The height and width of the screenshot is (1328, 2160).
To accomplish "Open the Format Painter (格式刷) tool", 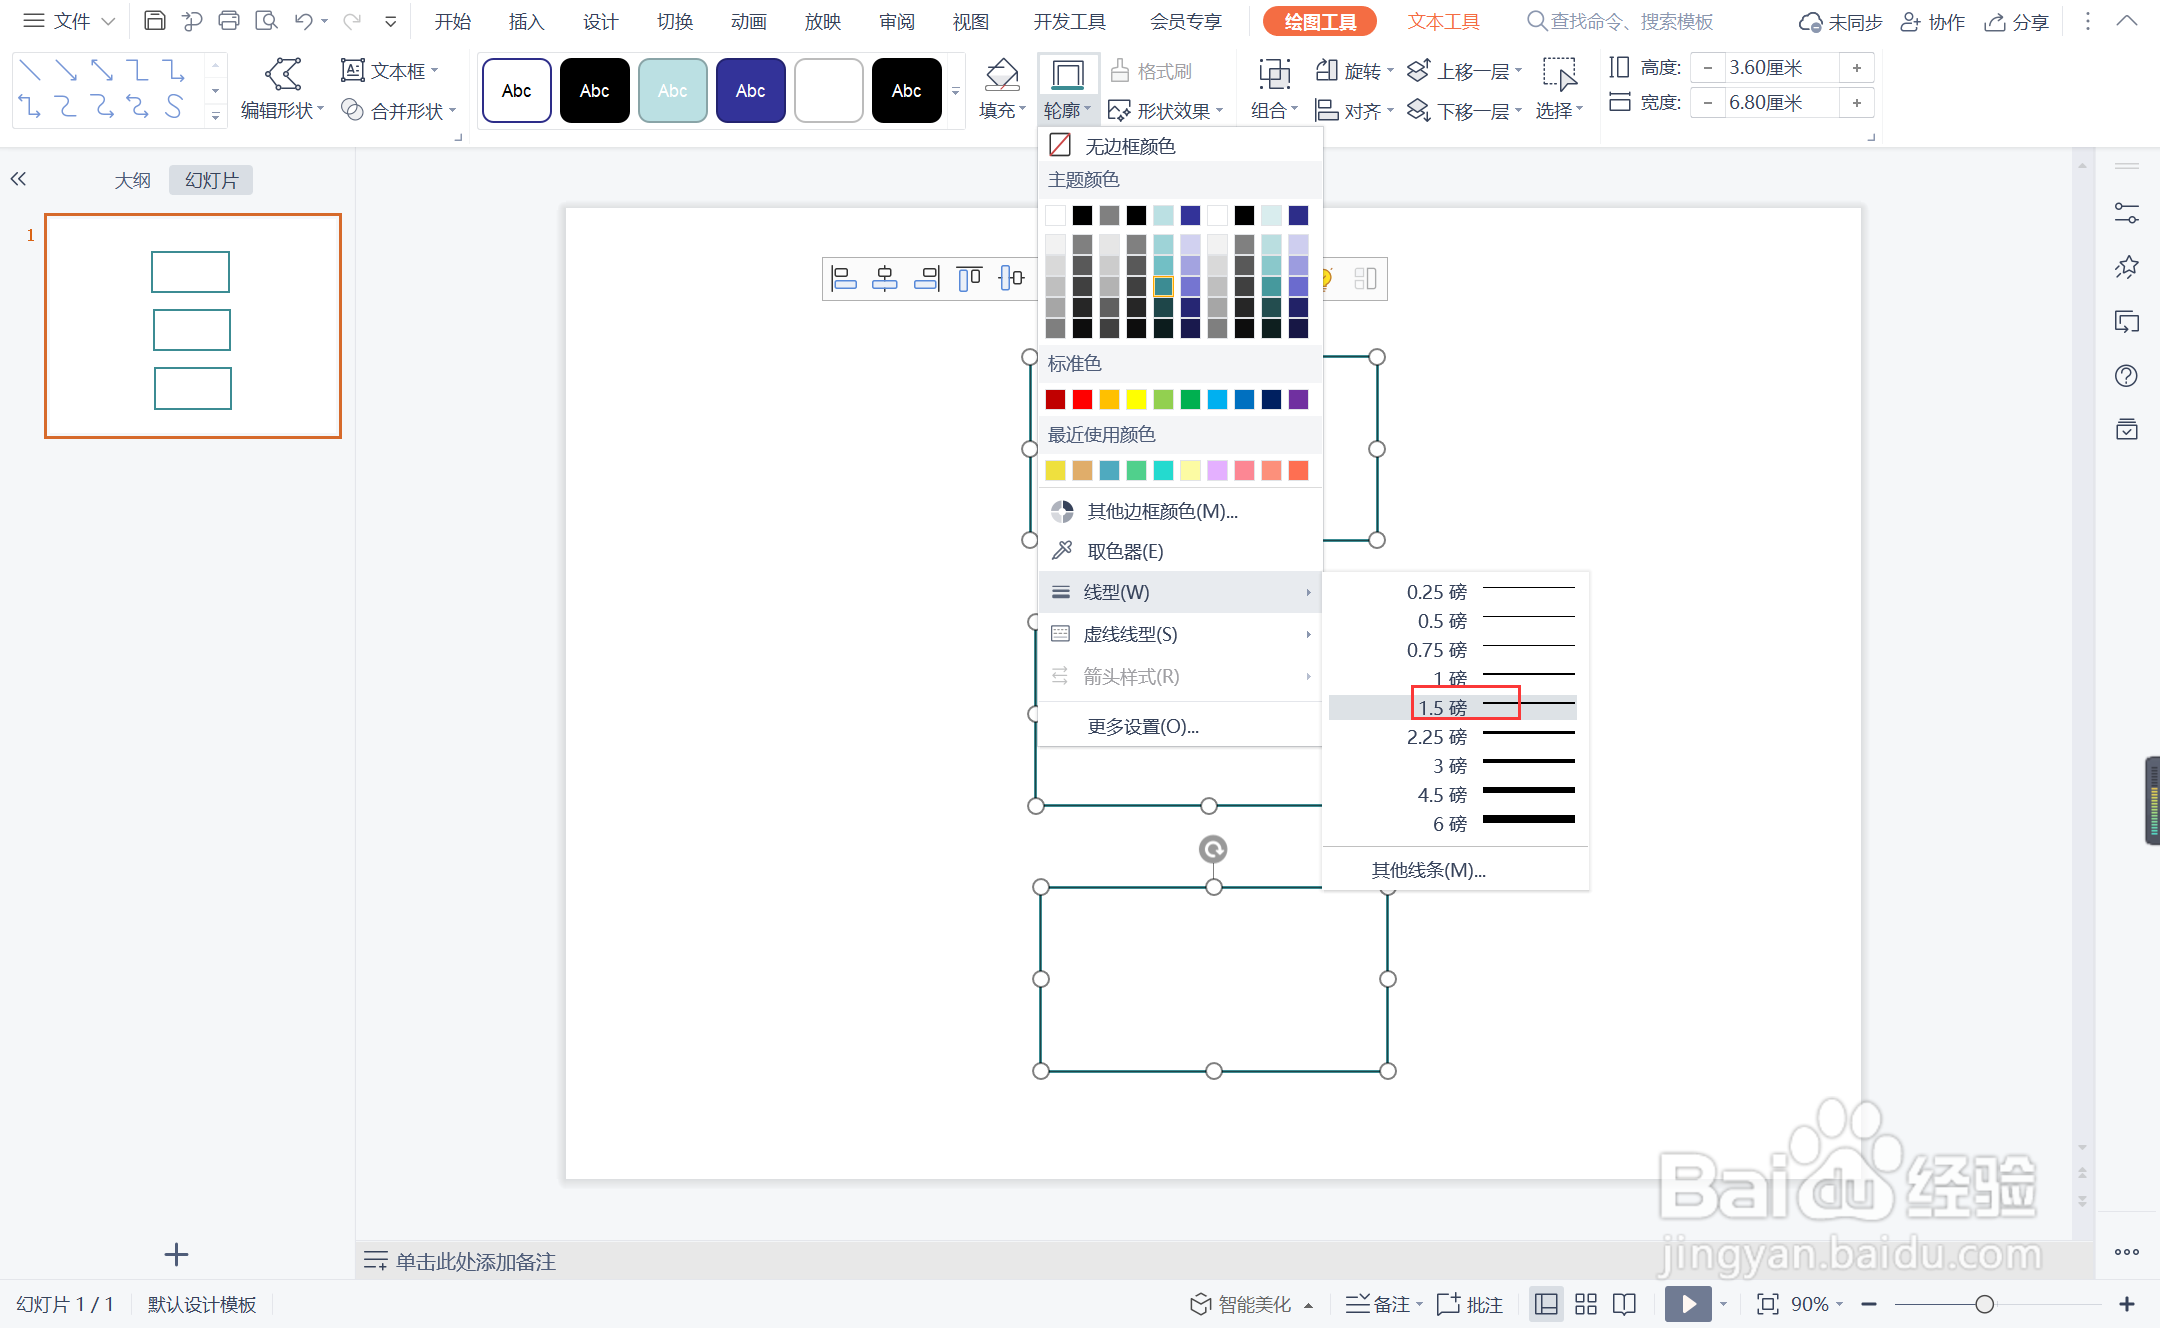I will [1152, 71].
